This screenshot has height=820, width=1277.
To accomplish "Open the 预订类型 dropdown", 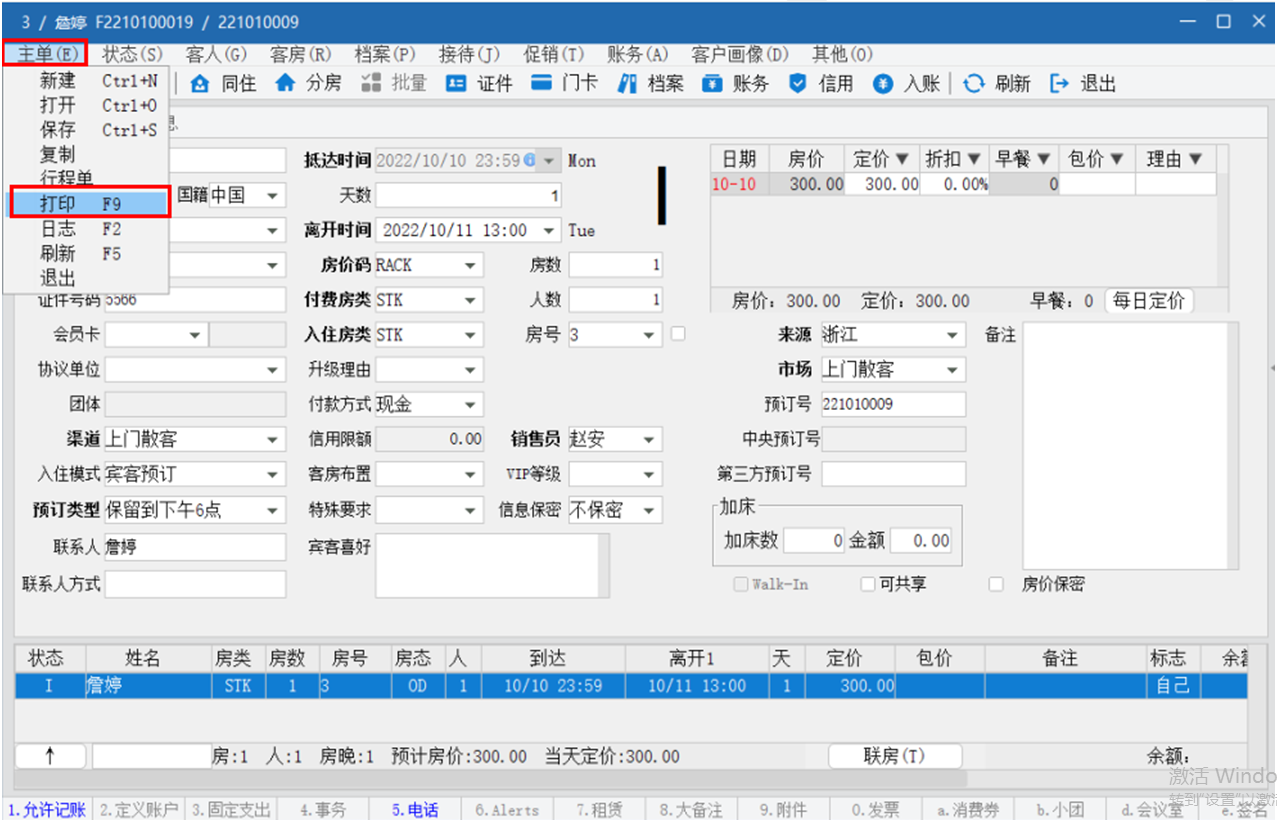I will [273, 510].
